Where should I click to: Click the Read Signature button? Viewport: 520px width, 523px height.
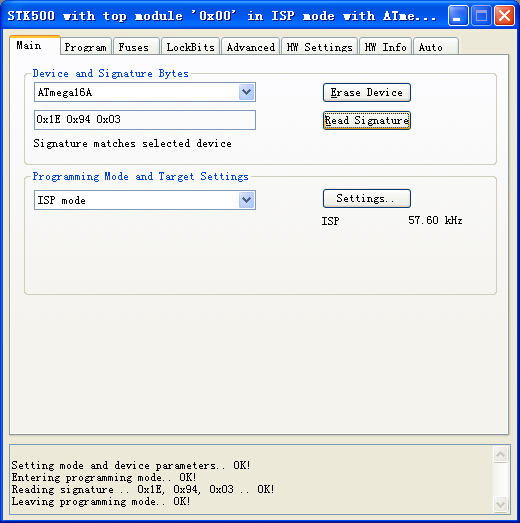(367, 120)
